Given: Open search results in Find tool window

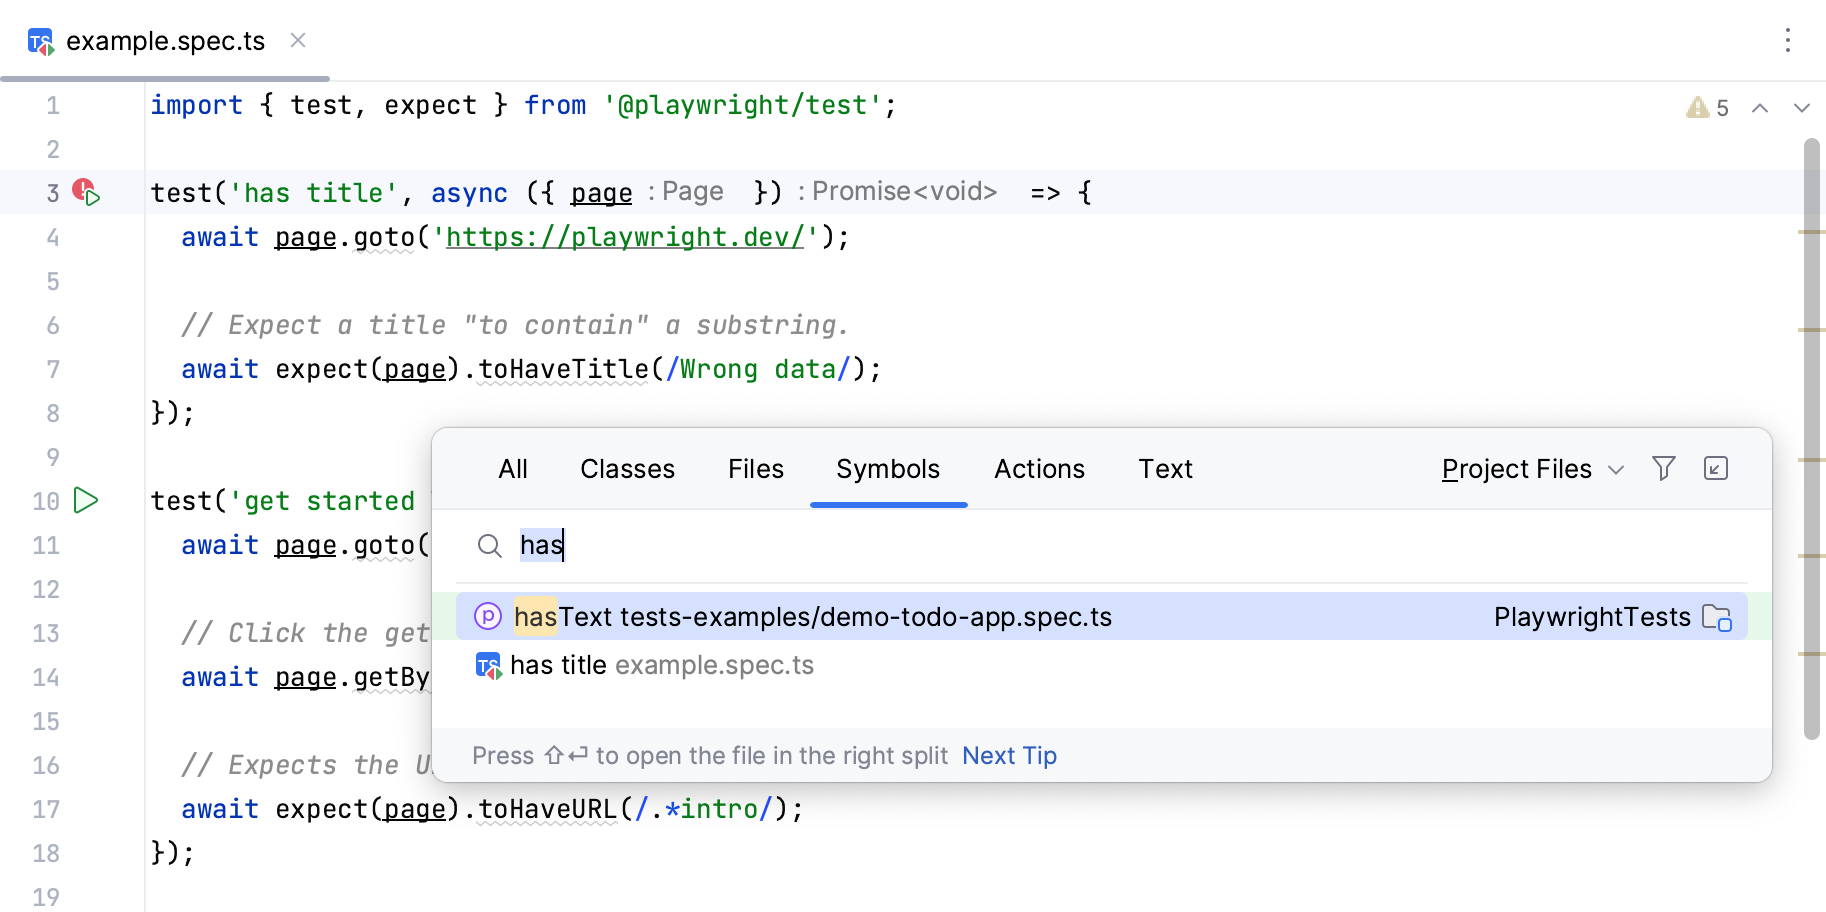Looking at the screenshot, I should (x=1715, y=469).
